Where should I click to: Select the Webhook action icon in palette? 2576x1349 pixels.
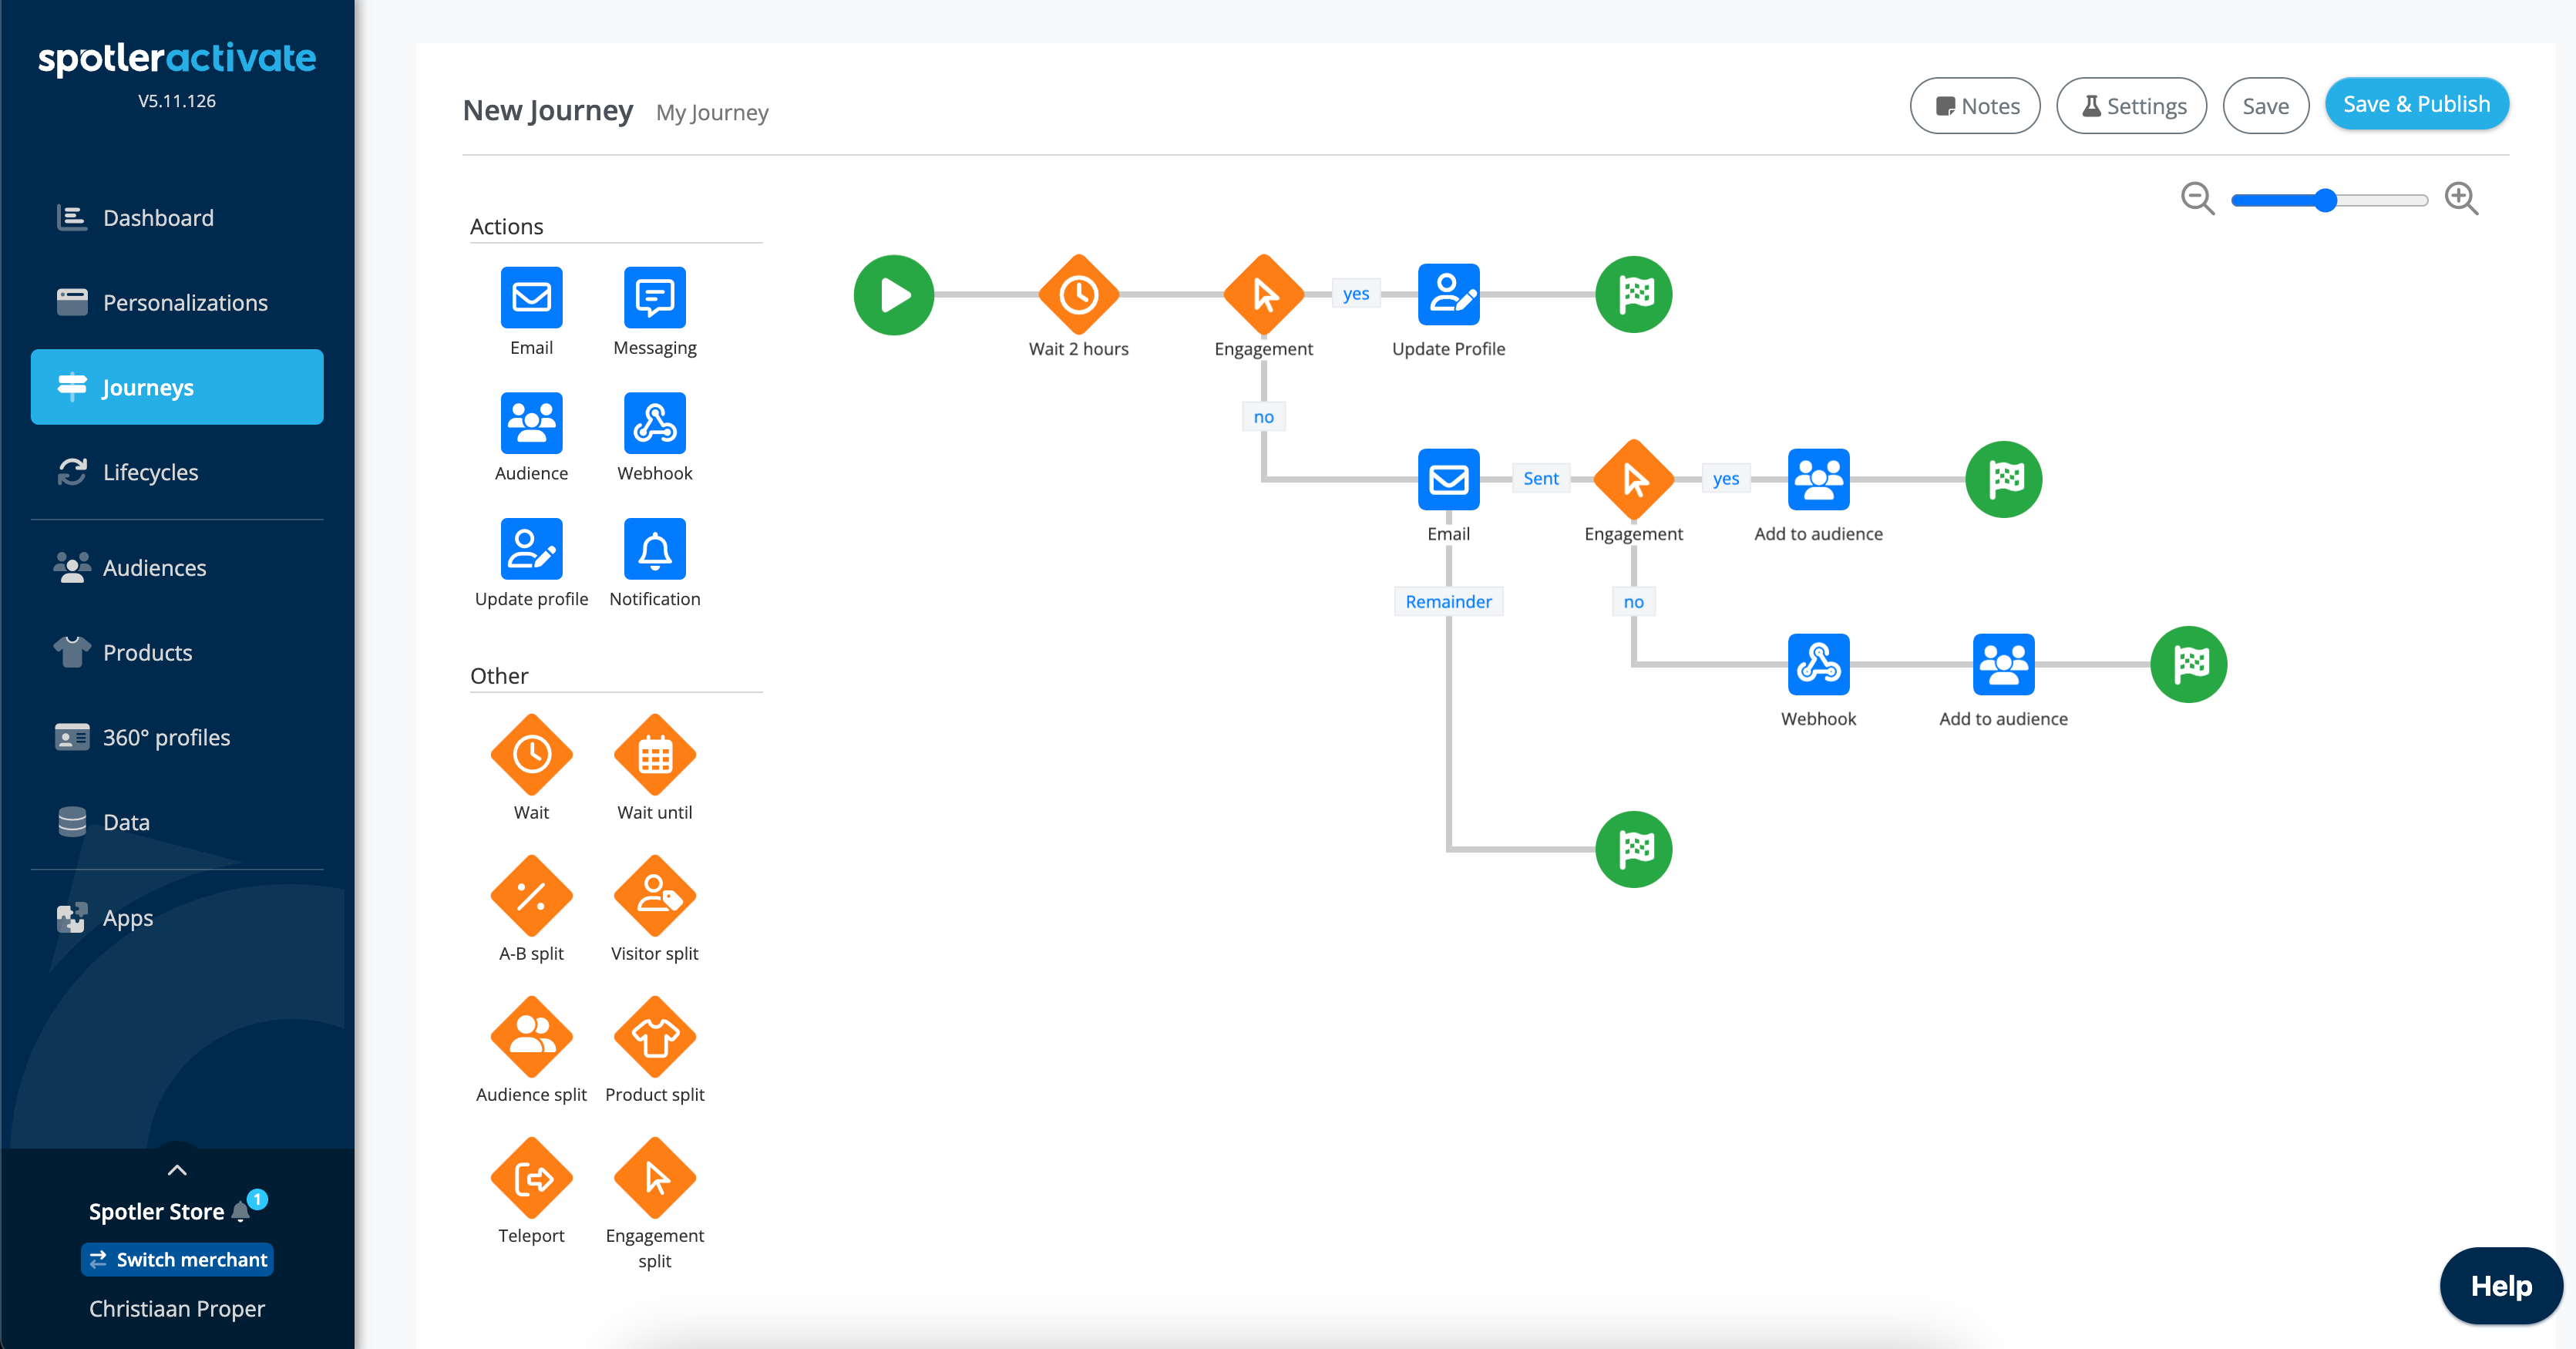654,423
